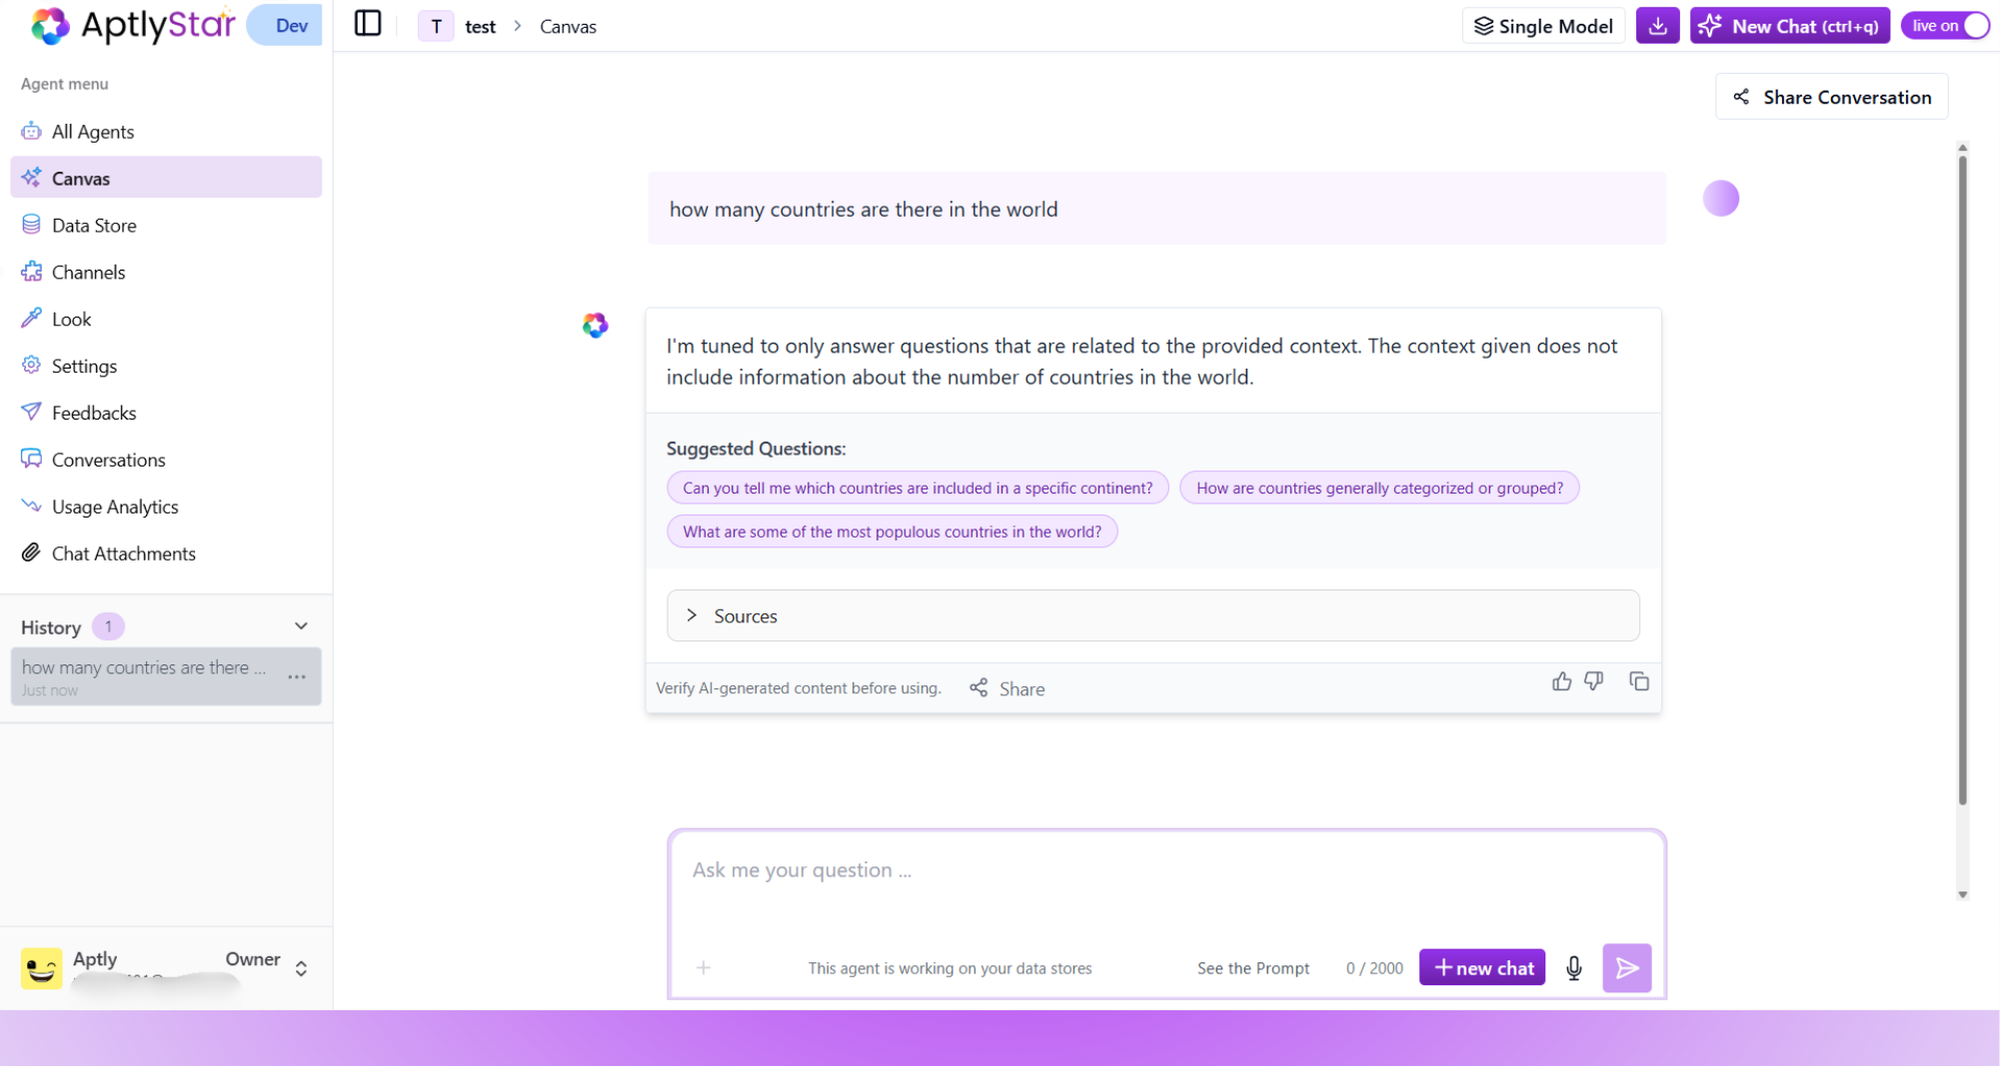Image resolution: width=2000 pixels, height=1066 pixels.
Task: Open the Settings menu item
Action: click(x=84, y=365)
